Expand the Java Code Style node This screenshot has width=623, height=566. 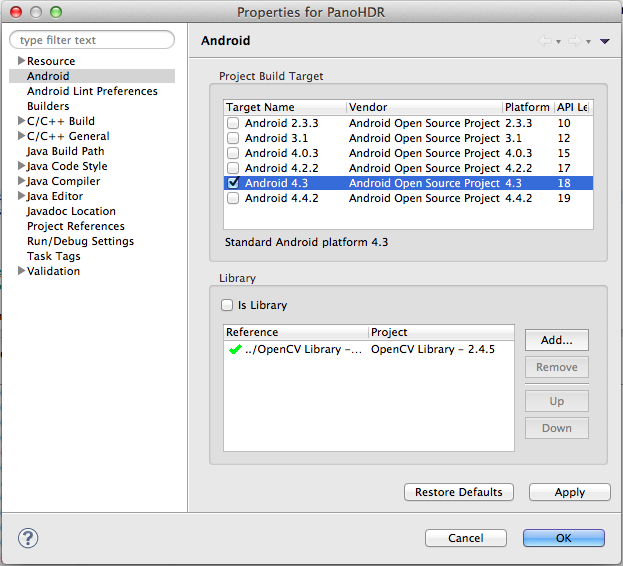pos(21,166)
